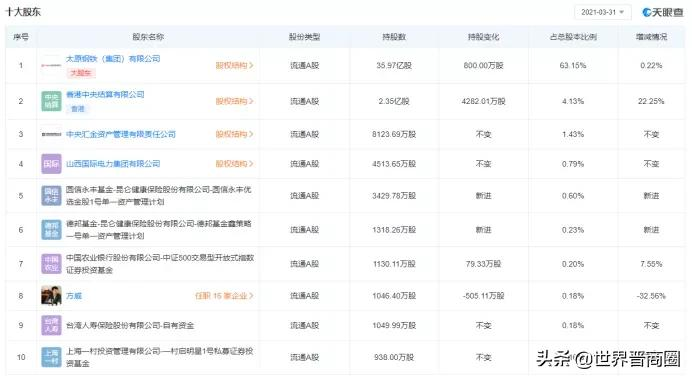Open 任职15家企业 link in 方威 row
This screenshot has width=692, height=379.
pos(224,296)
